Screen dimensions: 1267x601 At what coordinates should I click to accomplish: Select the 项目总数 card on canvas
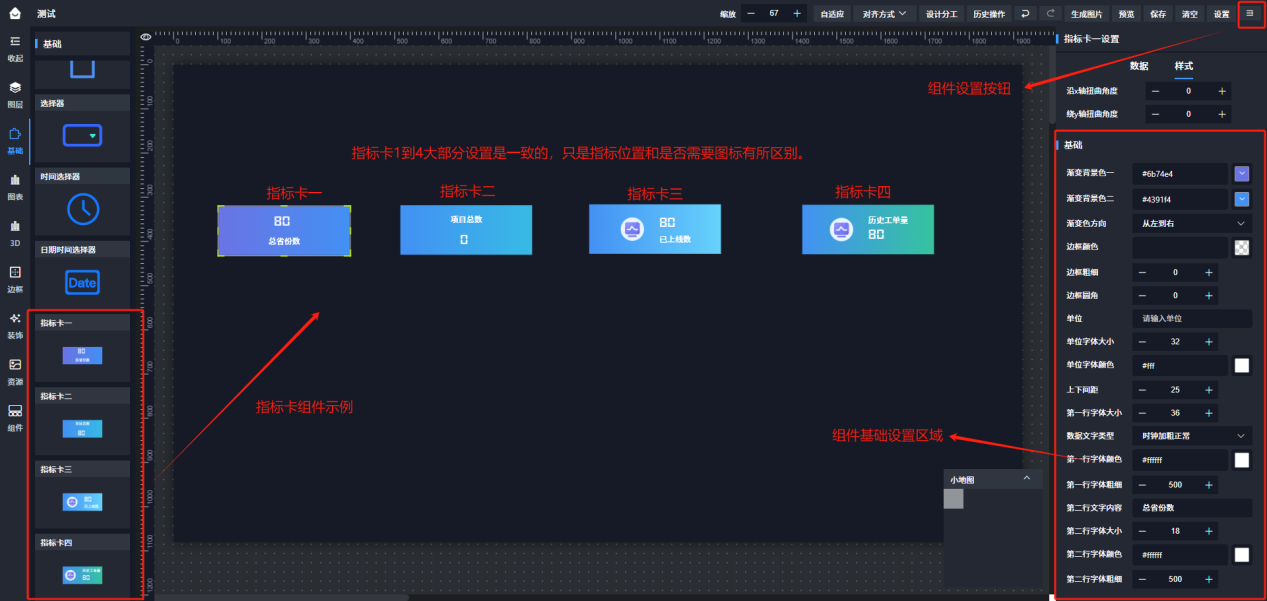(466, 229)
